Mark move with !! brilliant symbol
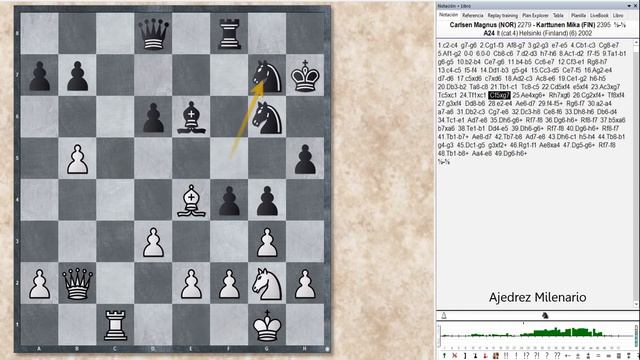 click(x=506, y=356)
